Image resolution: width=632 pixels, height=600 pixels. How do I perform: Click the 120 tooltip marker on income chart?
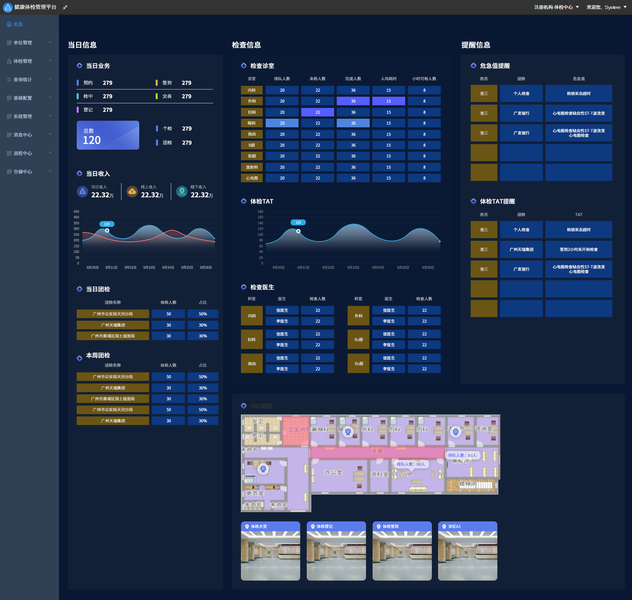[x=107, y=224]
